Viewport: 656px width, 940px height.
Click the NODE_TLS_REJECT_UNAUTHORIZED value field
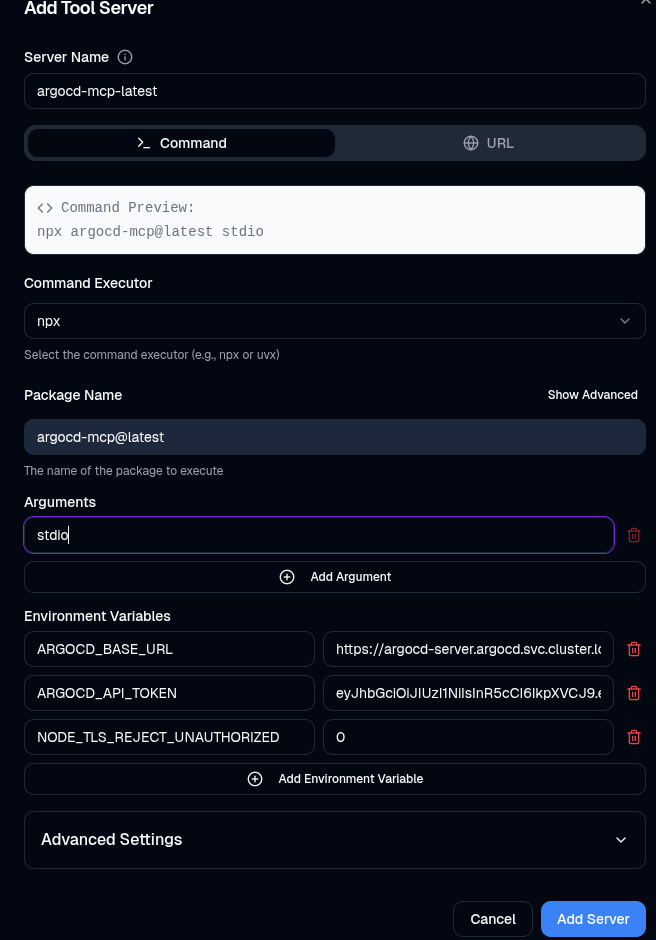(468, 737)
